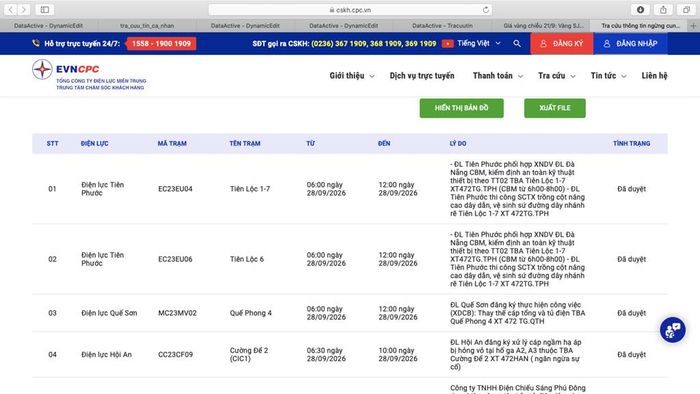The image size is (700, 394).
Task: Click the 1558 - 1900 1909 hotline badge
Action: (x=161, y=43)
